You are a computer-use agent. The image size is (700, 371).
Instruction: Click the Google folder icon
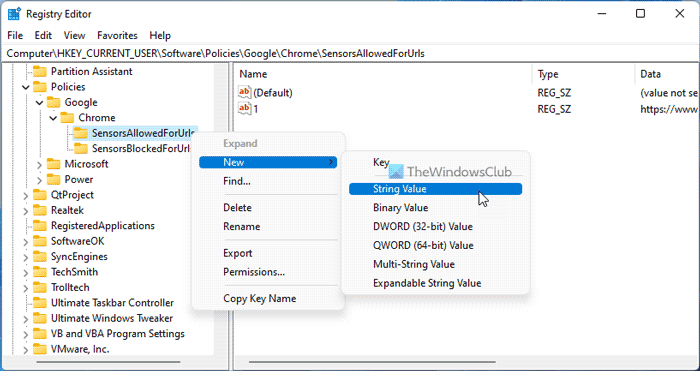[54, 102]
